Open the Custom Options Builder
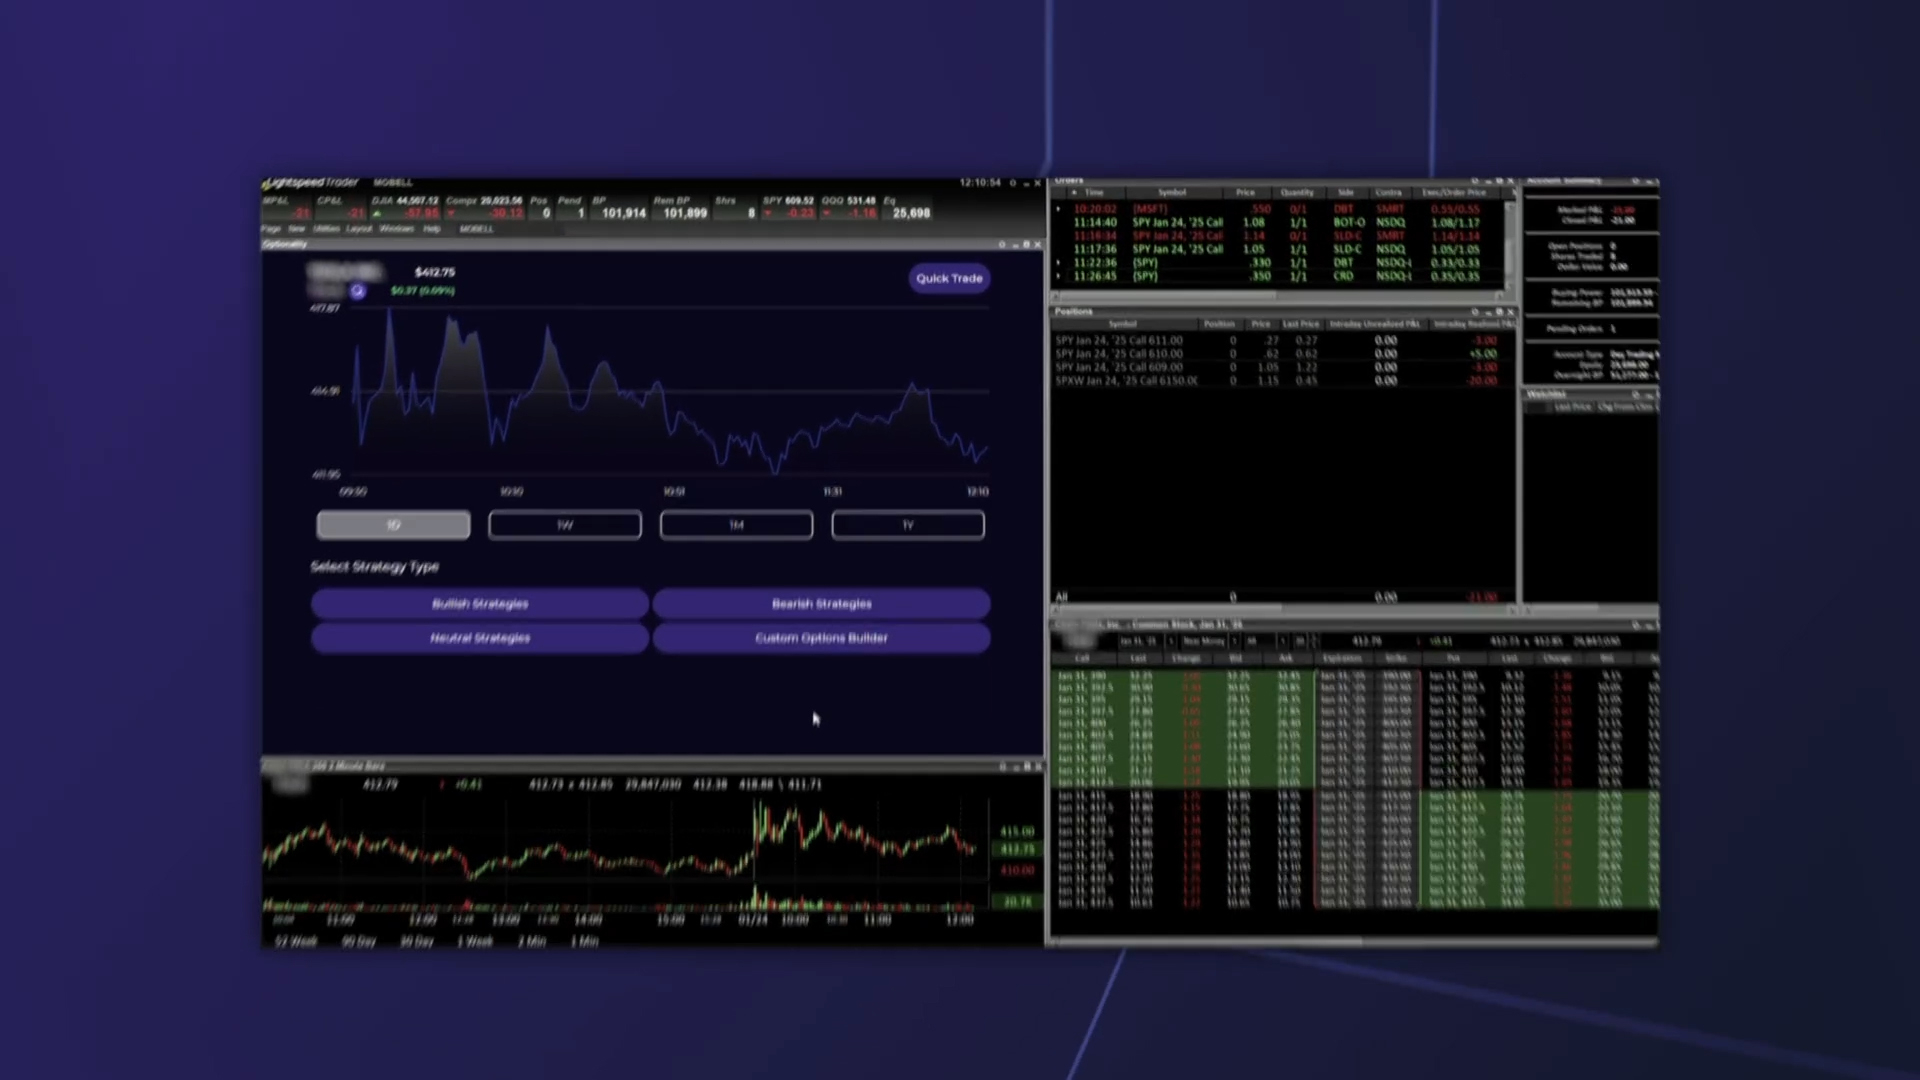 (x=821, y=638)
